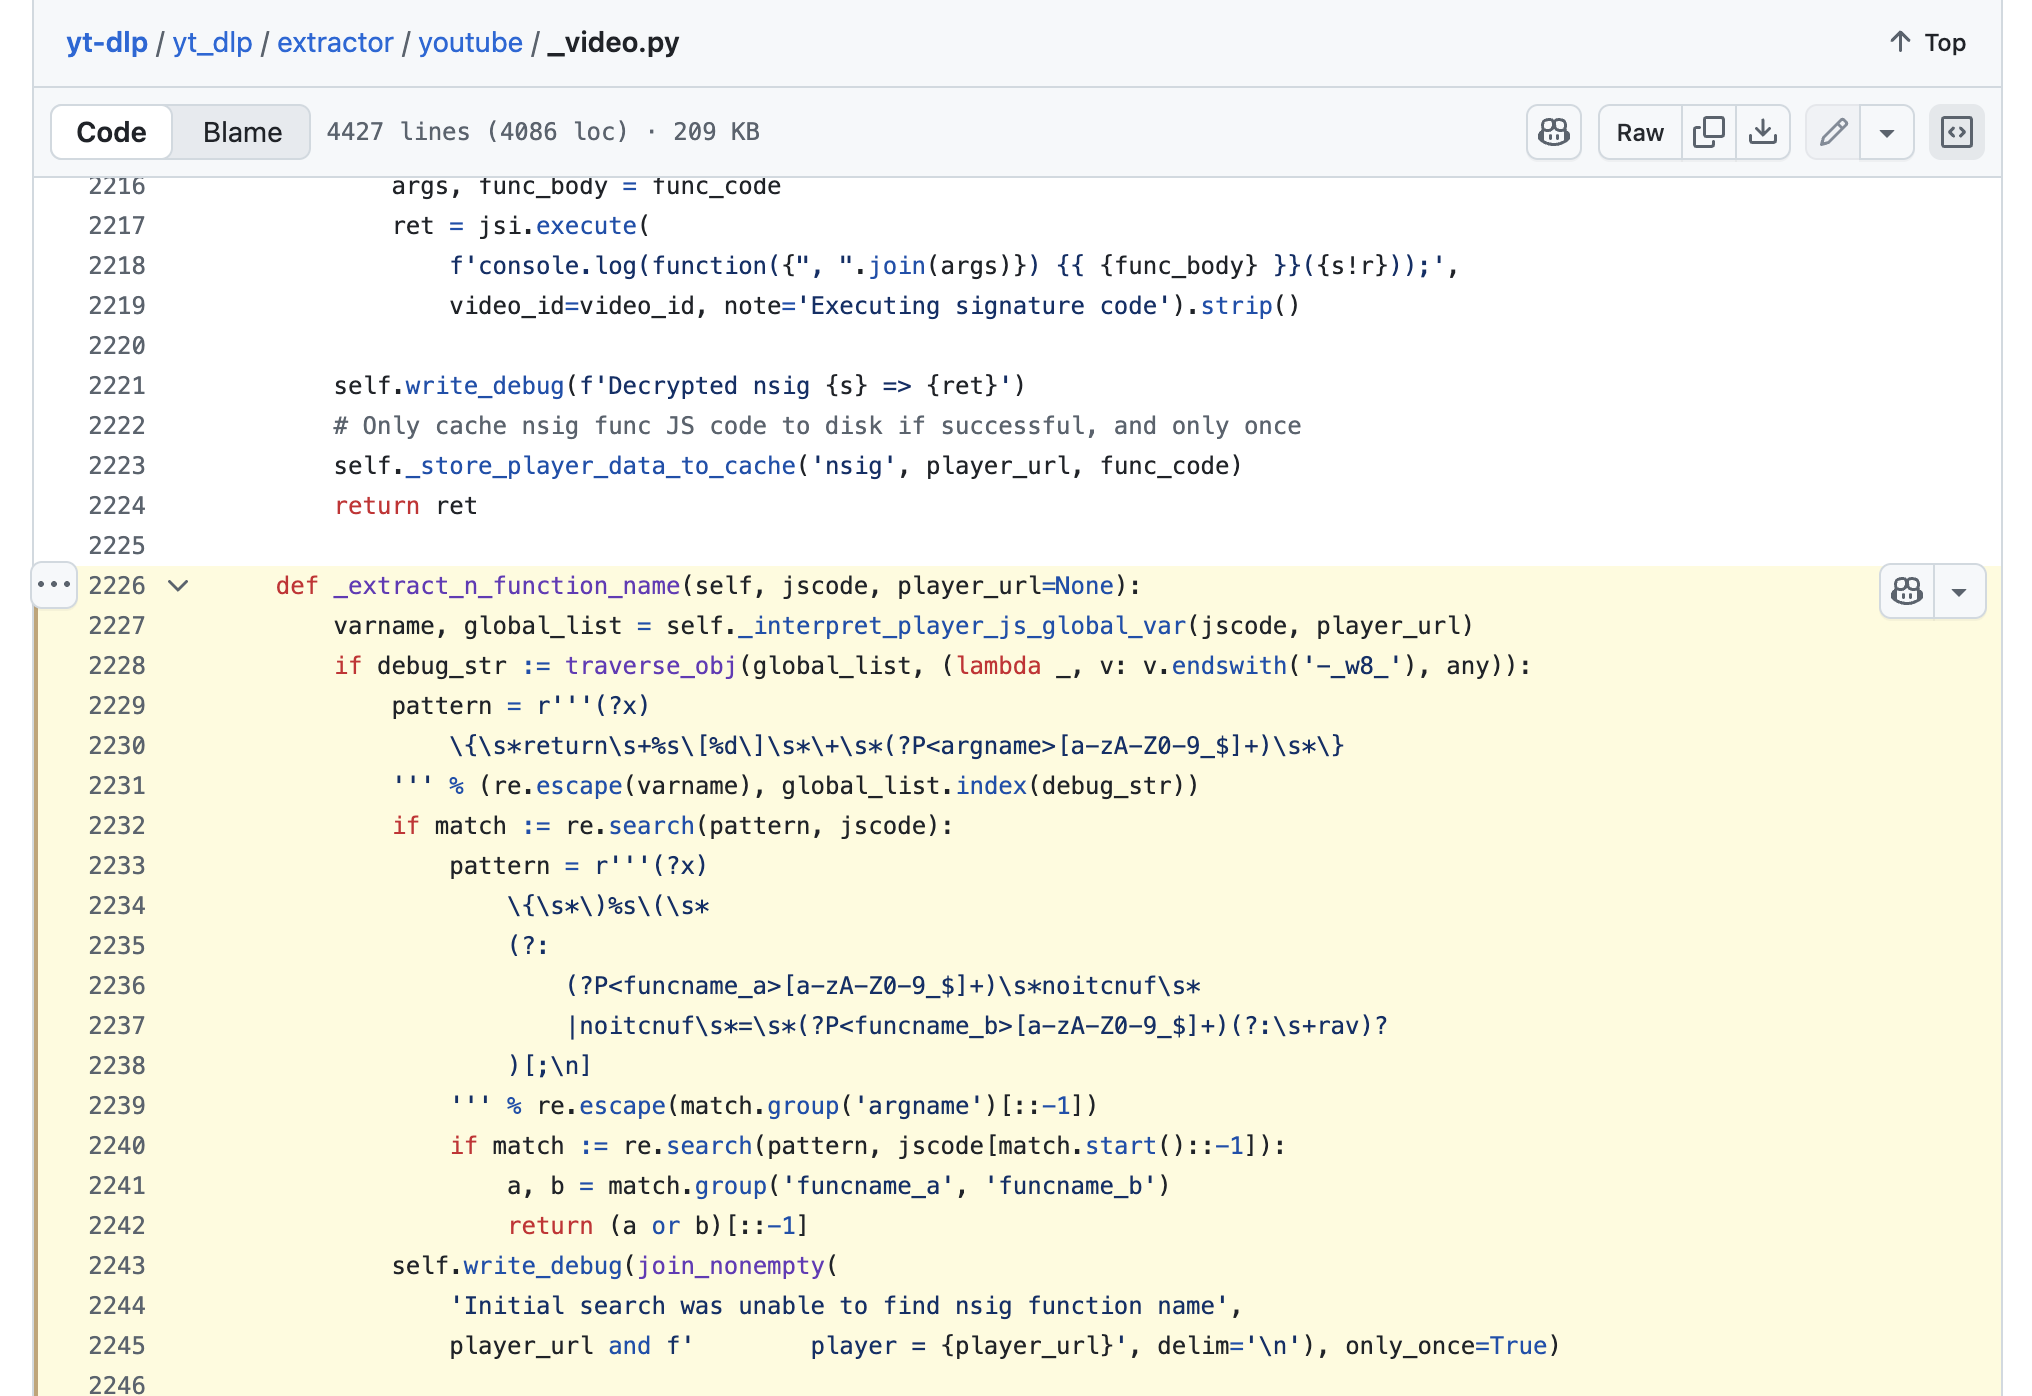Select the Code view tab
Image resolution: width=2032 pixels, height=1396 pixels.
point(111,132)
